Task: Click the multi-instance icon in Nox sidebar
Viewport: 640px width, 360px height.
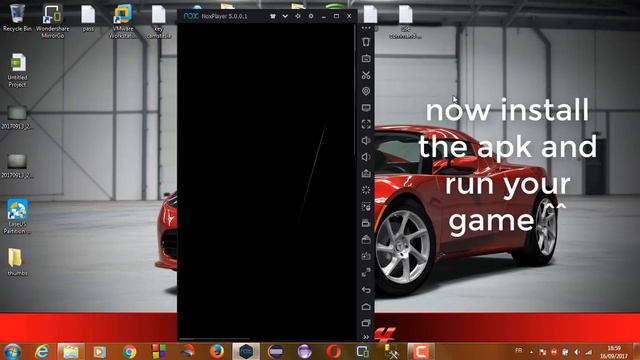Action: pos(366,256)
